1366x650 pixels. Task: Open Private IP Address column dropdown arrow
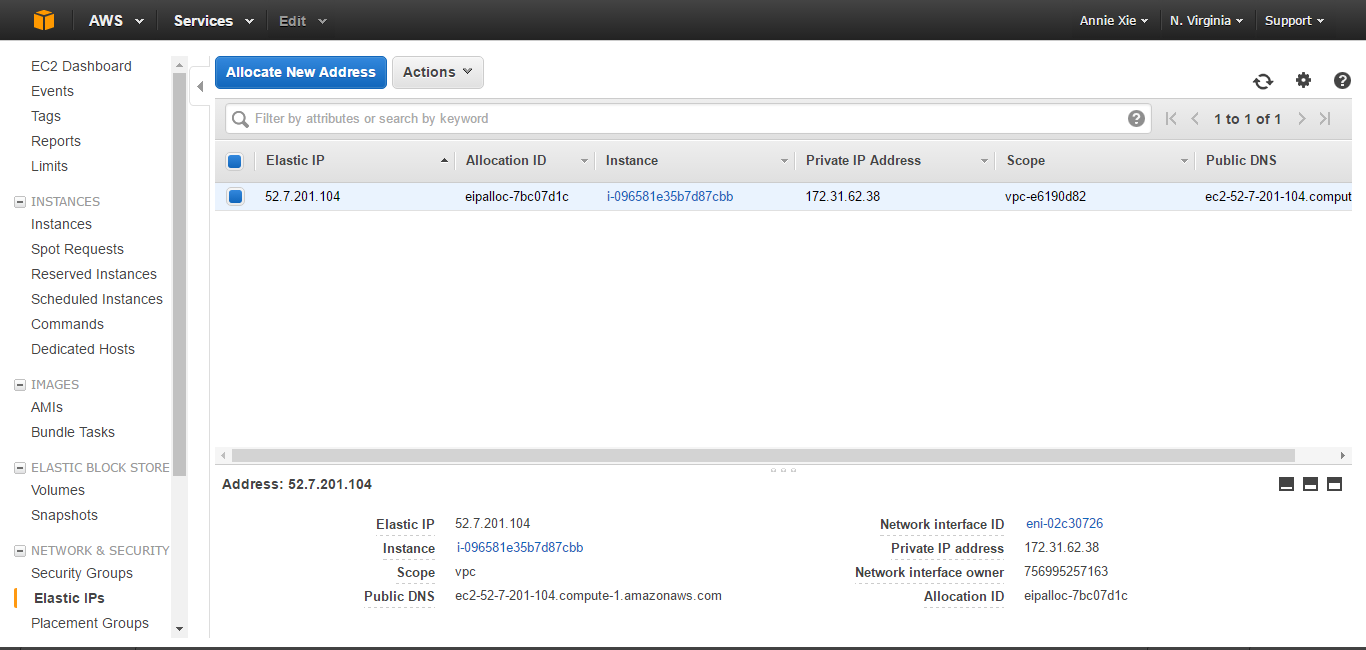[x=984, y=161]
